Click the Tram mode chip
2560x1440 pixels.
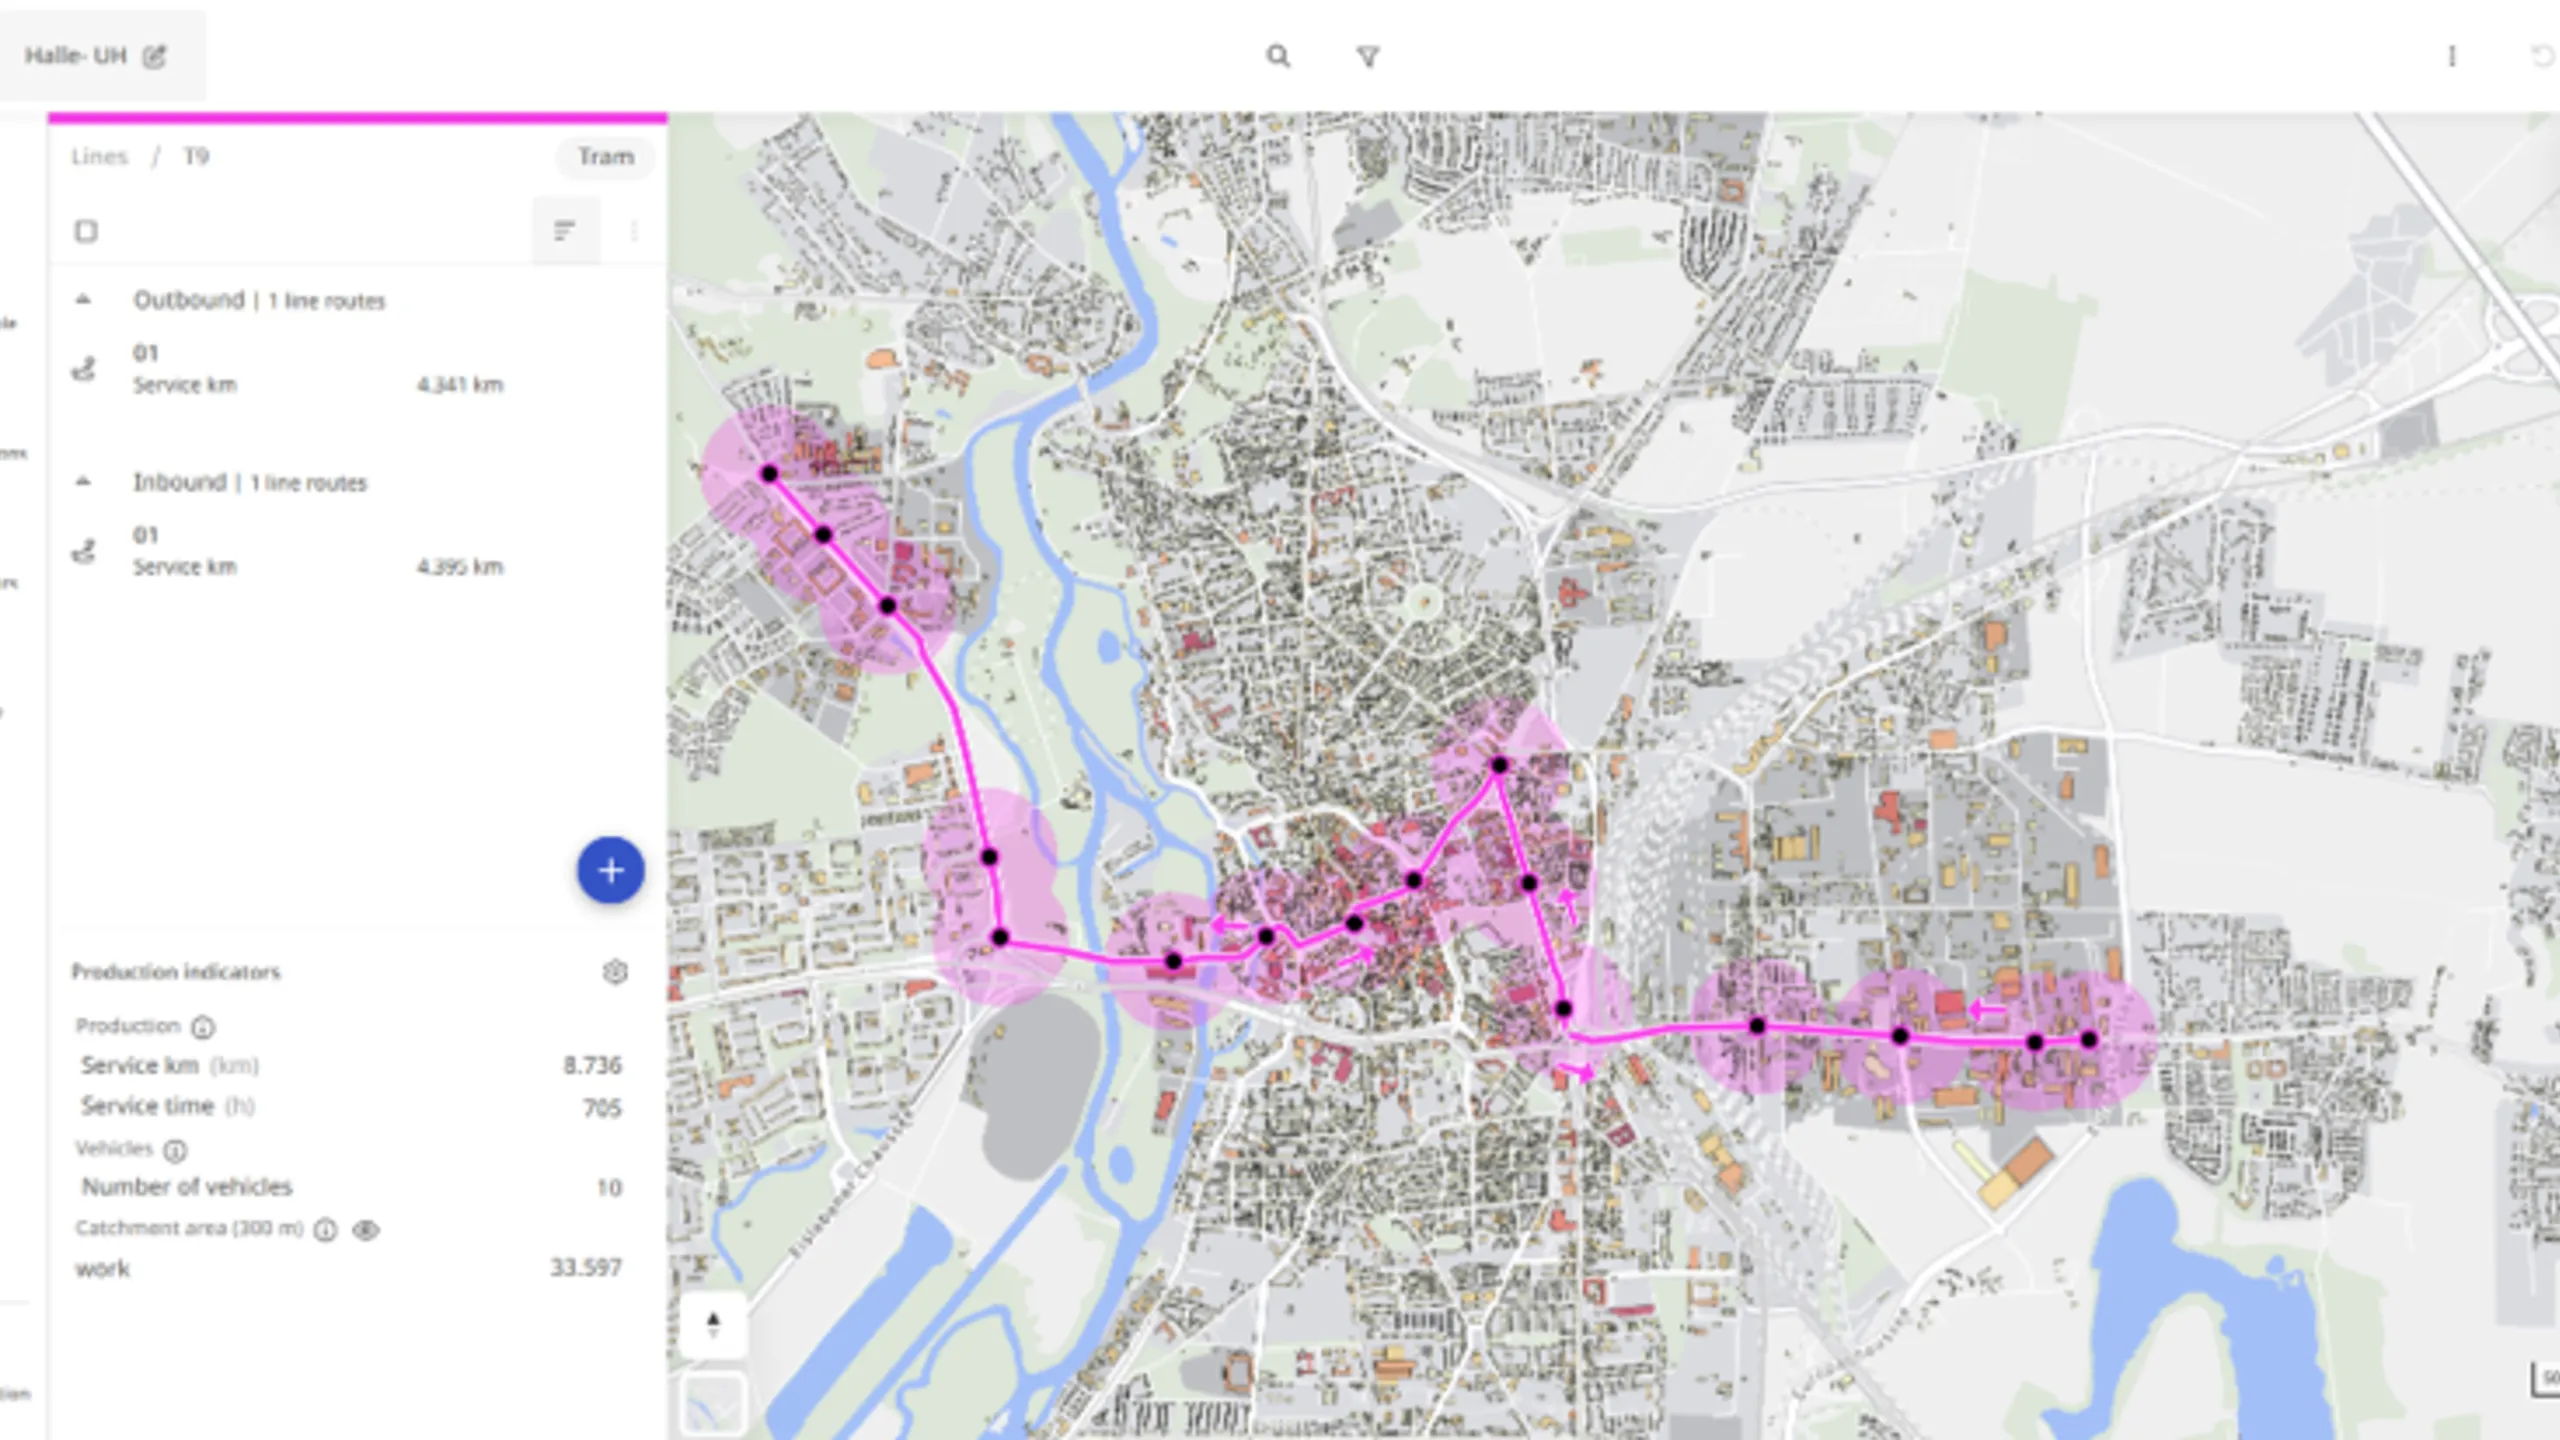tap(605, 156)
